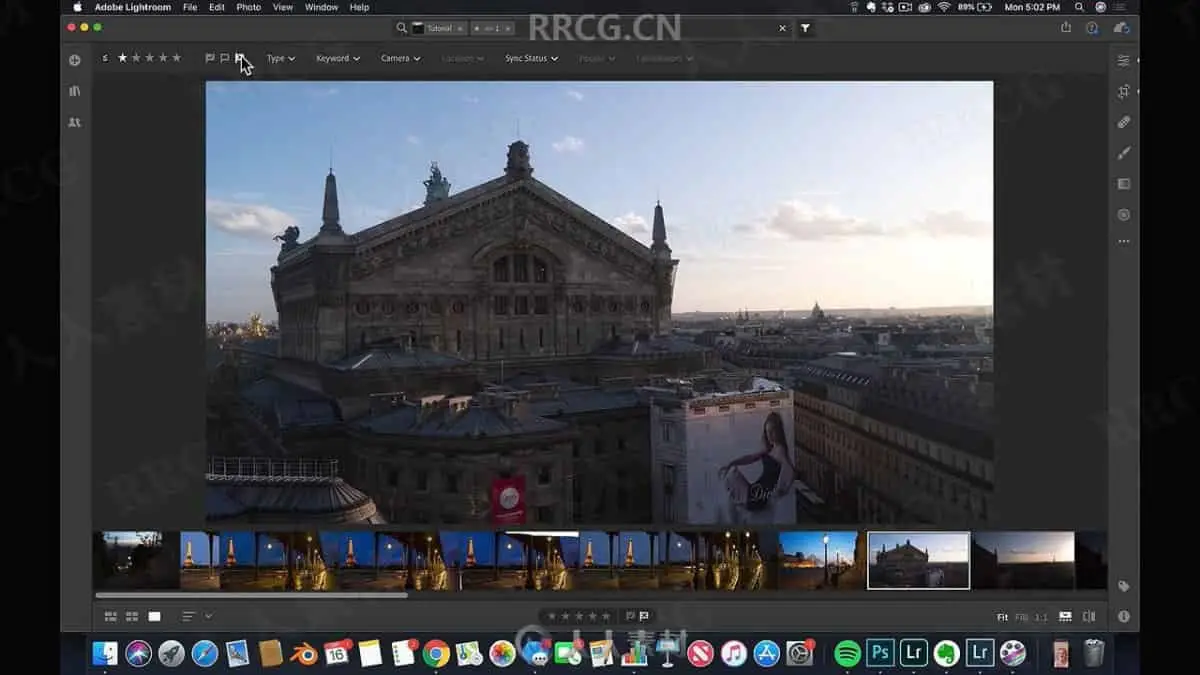Toggle the filter funnel button
1200x675 pixels.
805,28
